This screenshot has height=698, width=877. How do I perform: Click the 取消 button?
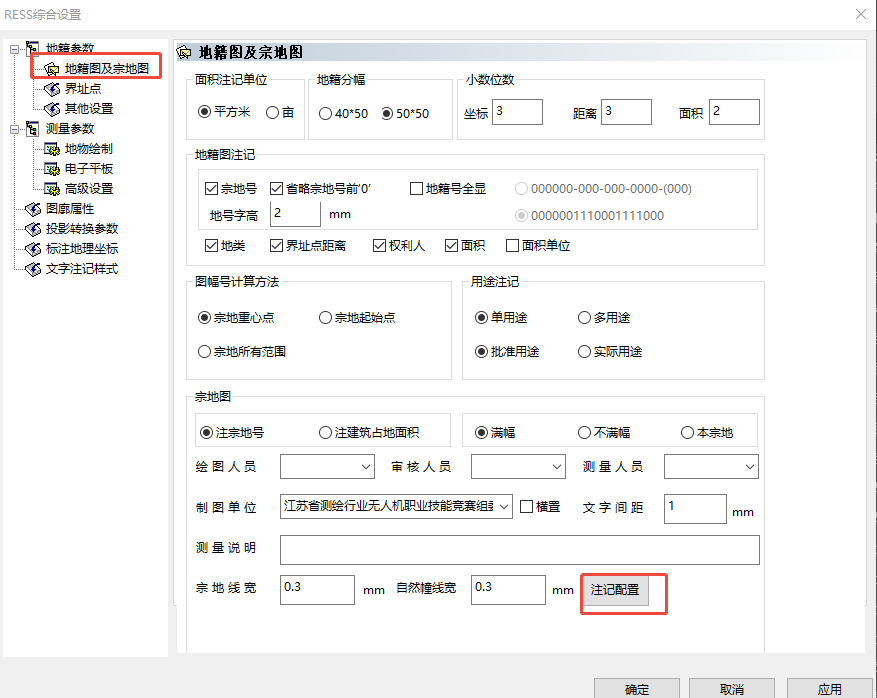point(732,688)
